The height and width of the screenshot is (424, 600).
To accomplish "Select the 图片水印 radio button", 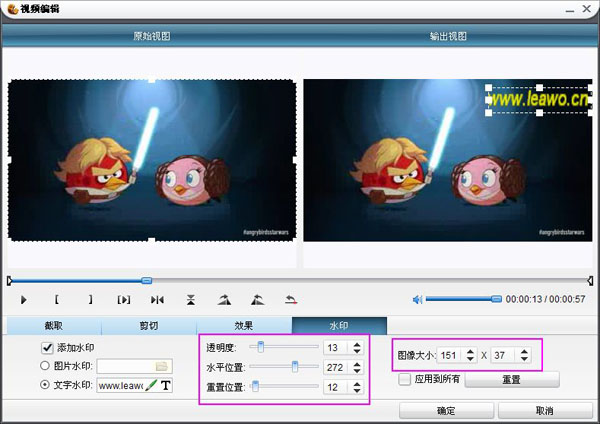I will 45,365.
